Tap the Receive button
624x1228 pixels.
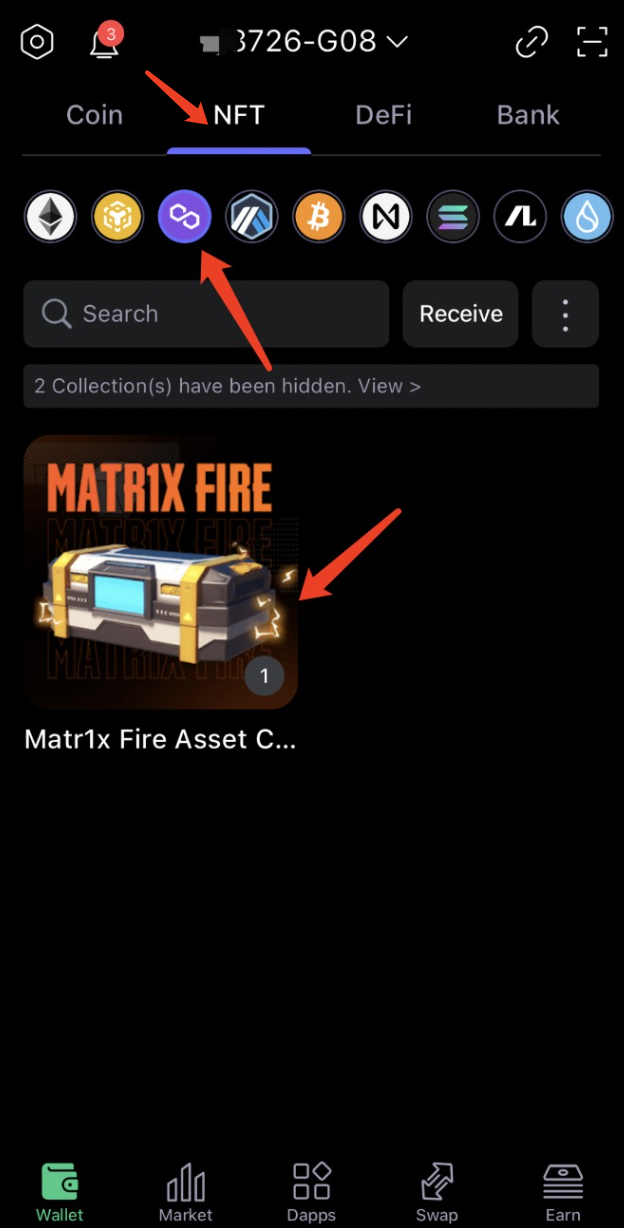tap(461, 314)
